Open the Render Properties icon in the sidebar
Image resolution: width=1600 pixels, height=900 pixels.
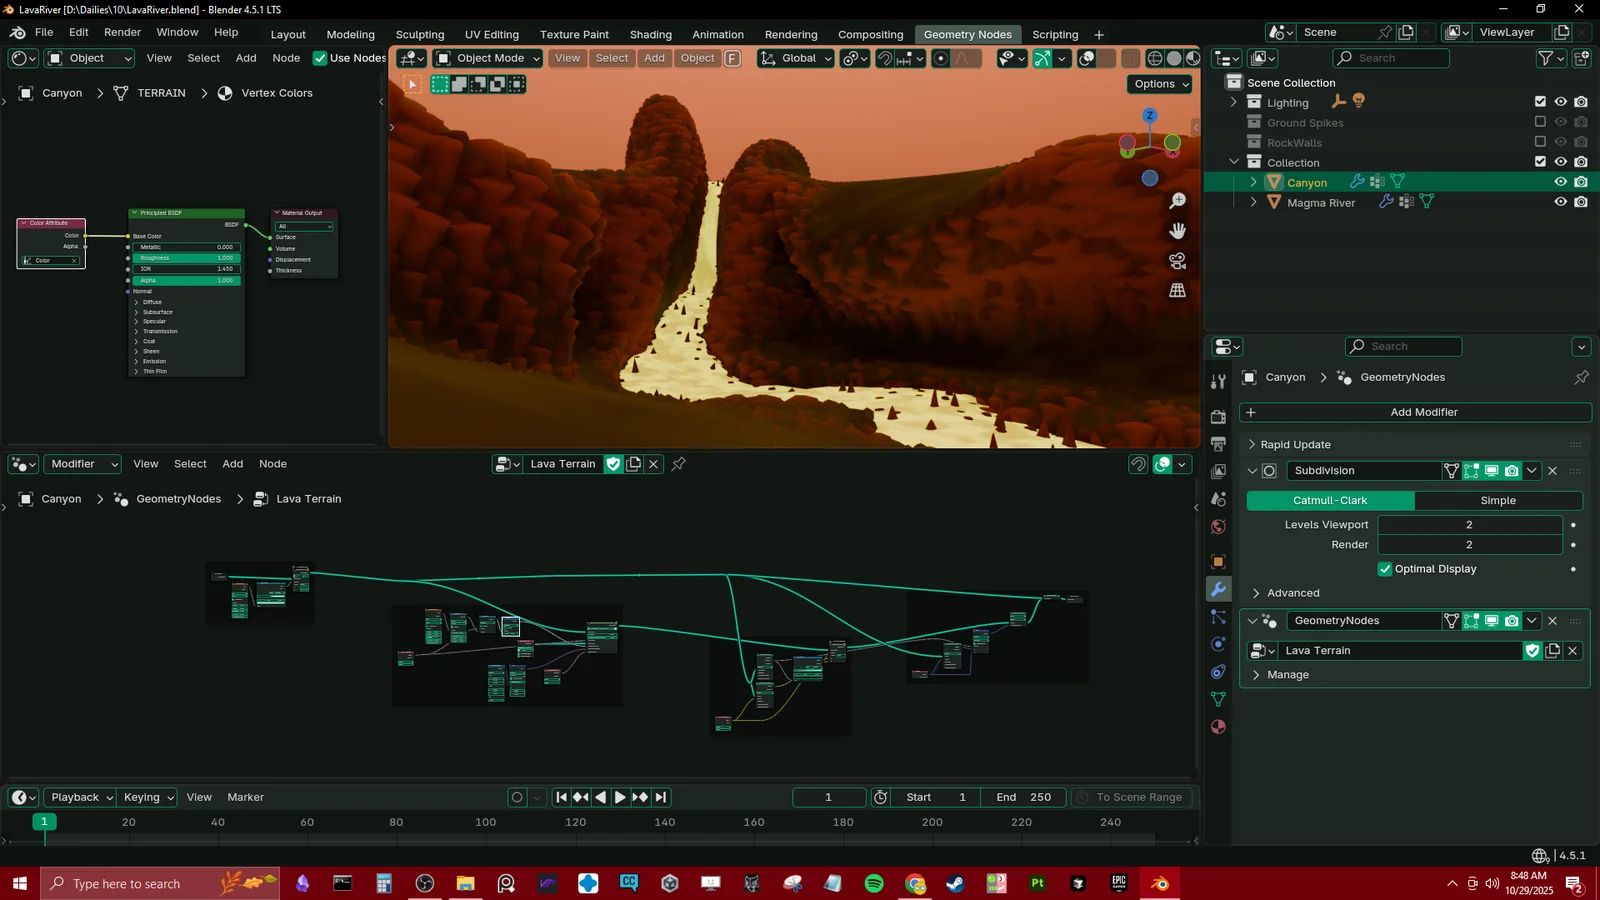click(1218, 416)
